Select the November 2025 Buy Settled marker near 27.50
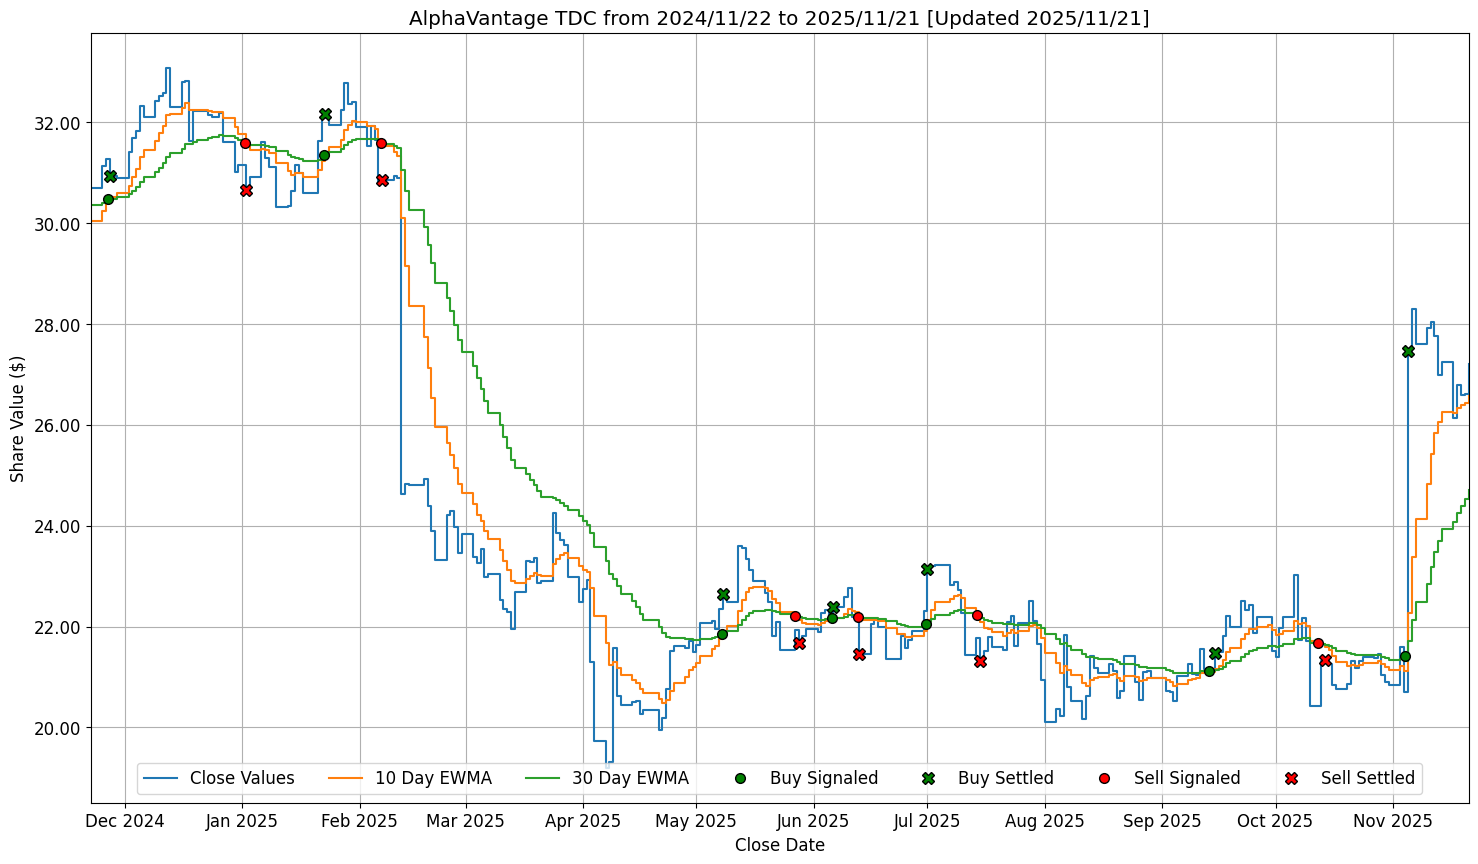The image size is (1478, 864). [1408, 351]
